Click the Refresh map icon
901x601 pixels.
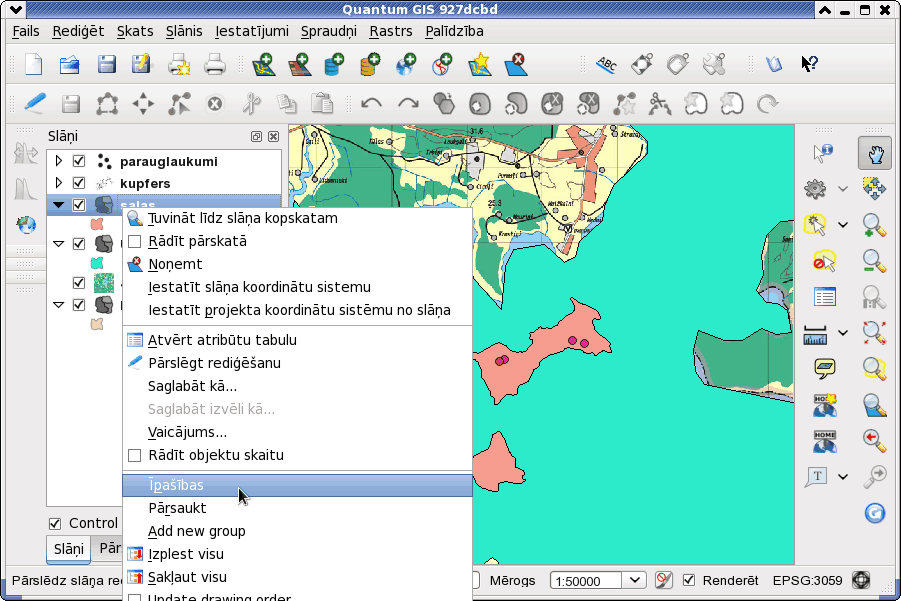point(875,513)
